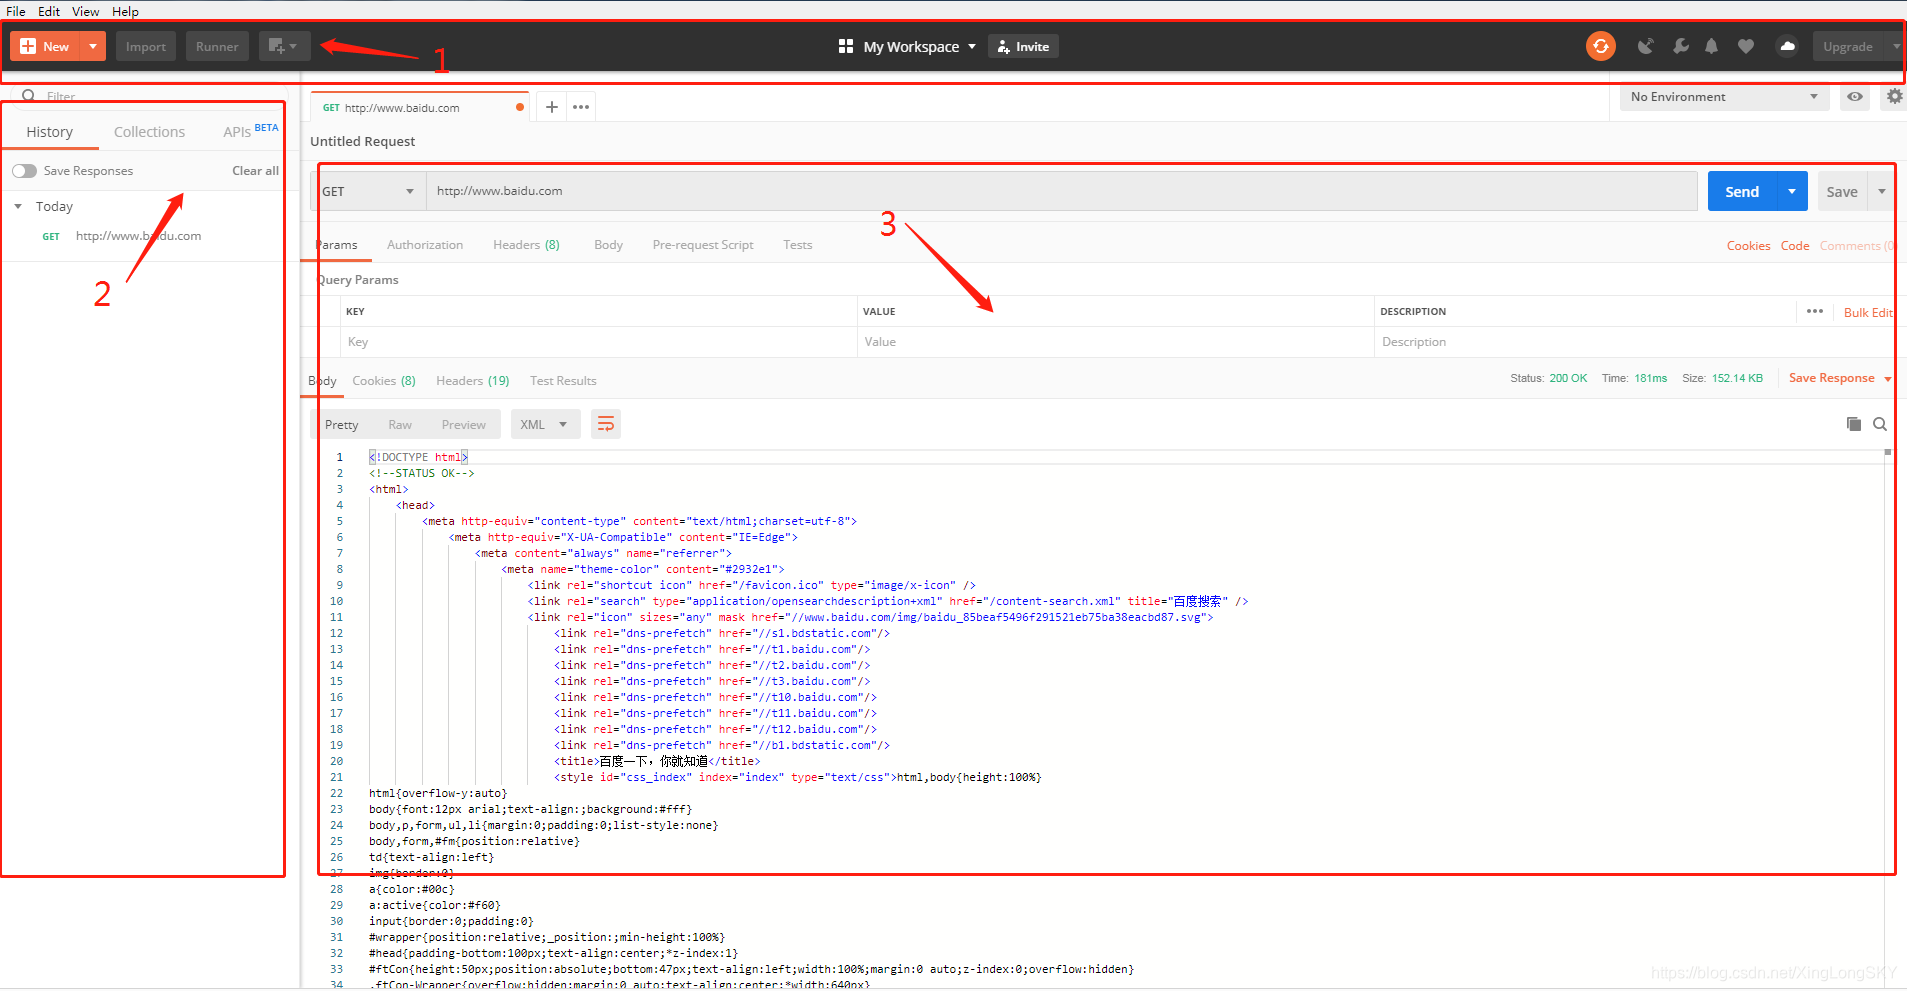Select the Preview response view
The width and height of the screenshot is (1907, 991).
coord(464,425)
